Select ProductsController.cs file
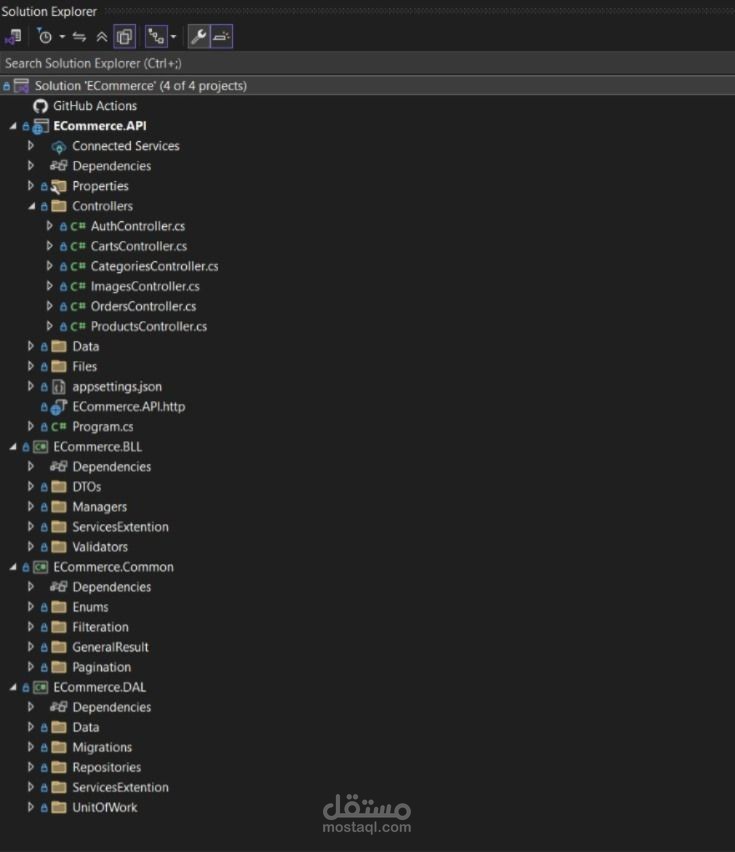 (148, 327)
